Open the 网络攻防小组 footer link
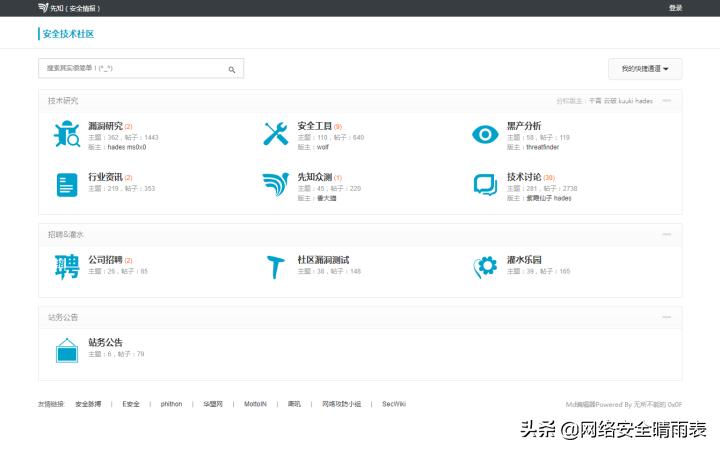This screenshot has height=452, width=720. tap(341, 404)
